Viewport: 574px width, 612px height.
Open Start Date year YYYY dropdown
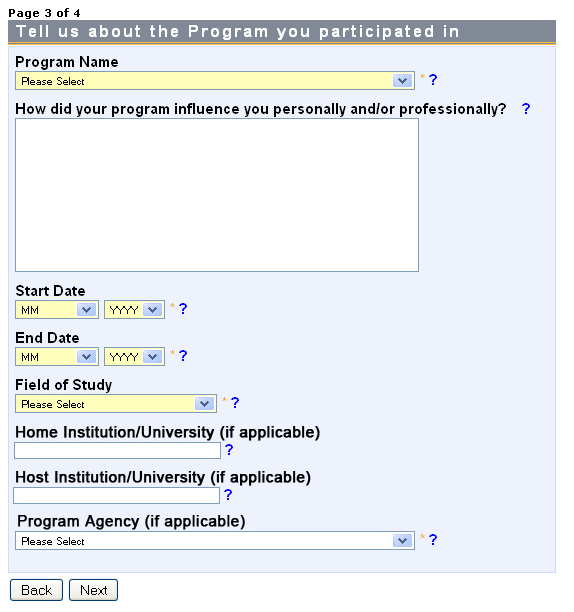(135, 310)
